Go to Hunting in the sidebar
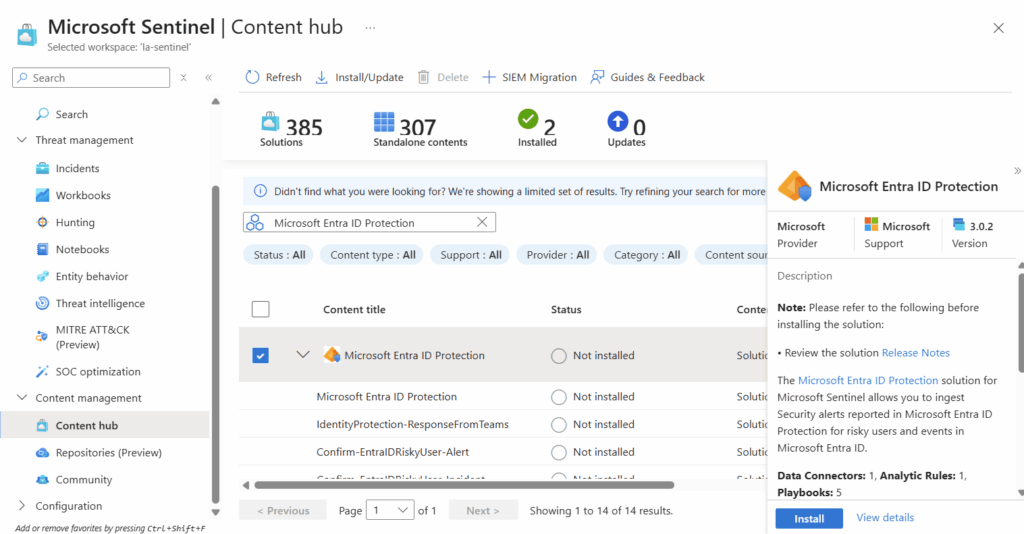Screen dimensions: 1024x534 point(75,222)
